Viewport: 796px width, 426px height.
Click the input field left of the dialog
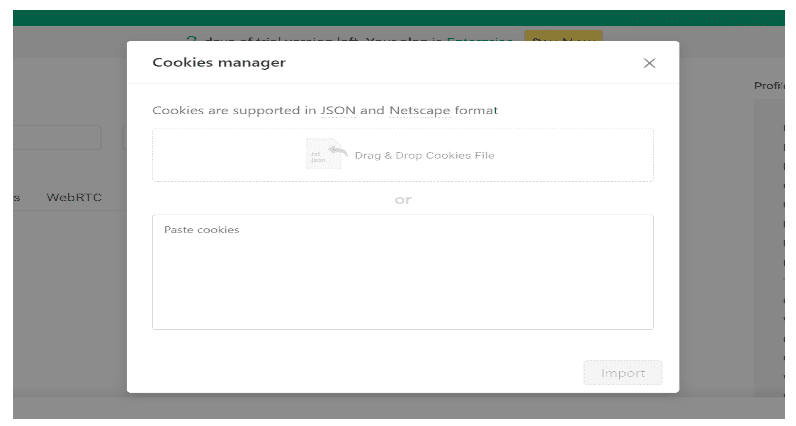57,138
